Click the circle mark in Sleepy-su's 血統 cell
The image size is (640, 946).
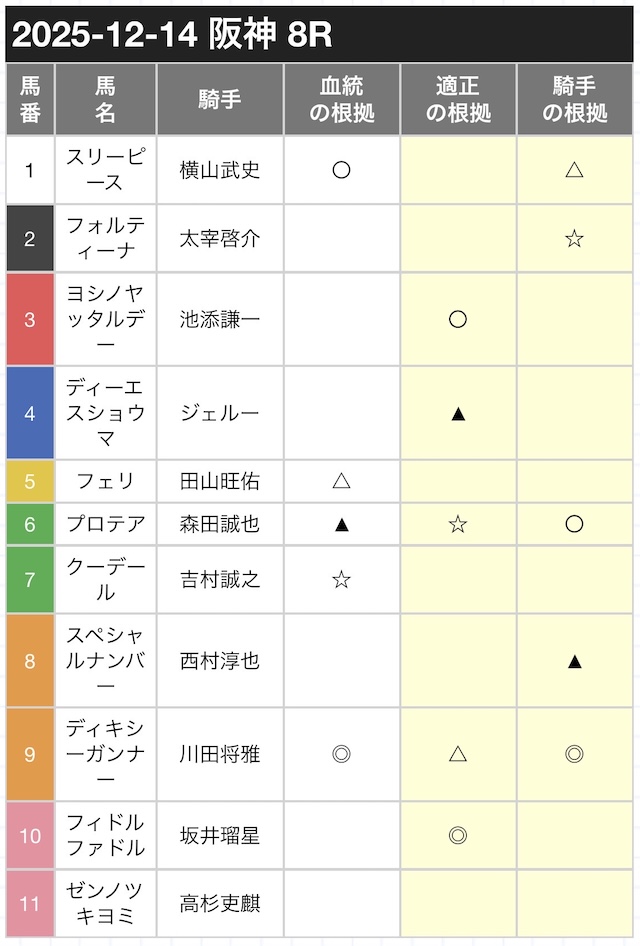click(x=341, y=170)
